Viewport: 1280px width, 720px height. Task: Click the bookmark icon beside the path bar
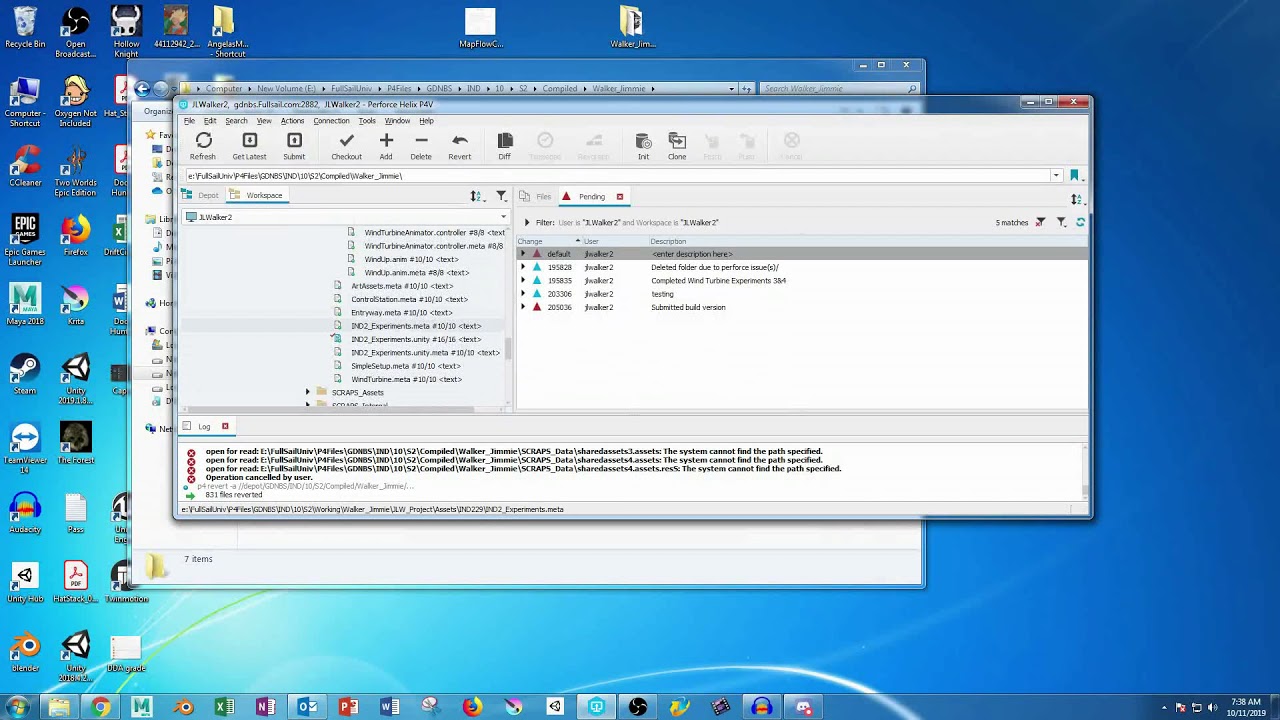(1075, 176)
